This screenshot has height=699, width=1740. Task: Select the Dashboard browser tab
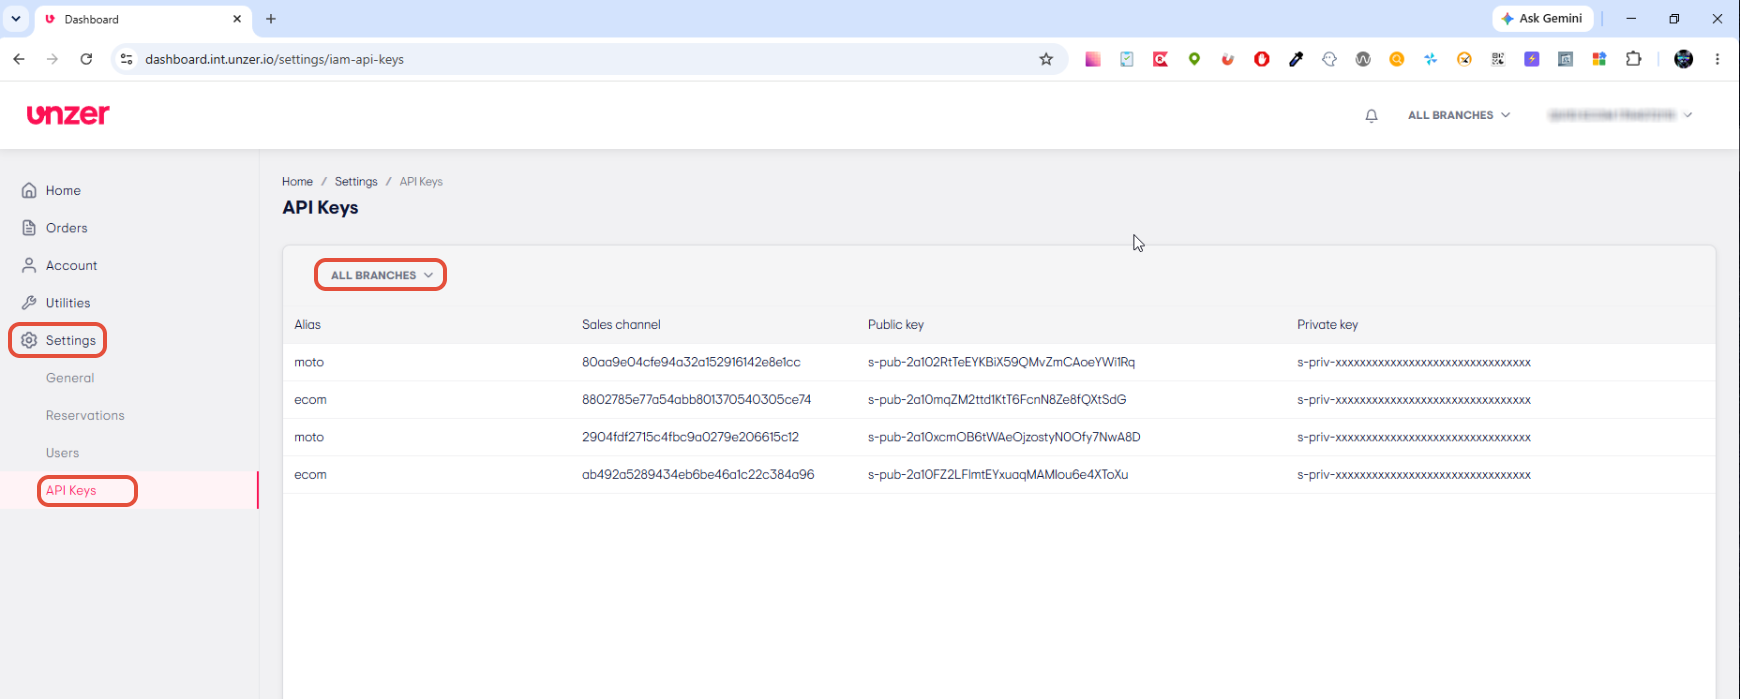pos(140,19)
